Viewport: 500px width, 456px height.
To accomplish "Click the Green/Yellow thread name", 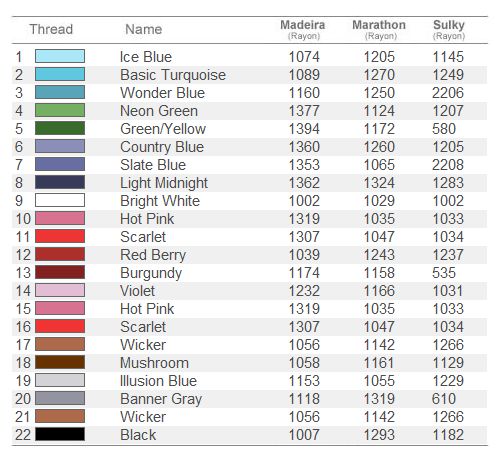I will pos(163,129).
